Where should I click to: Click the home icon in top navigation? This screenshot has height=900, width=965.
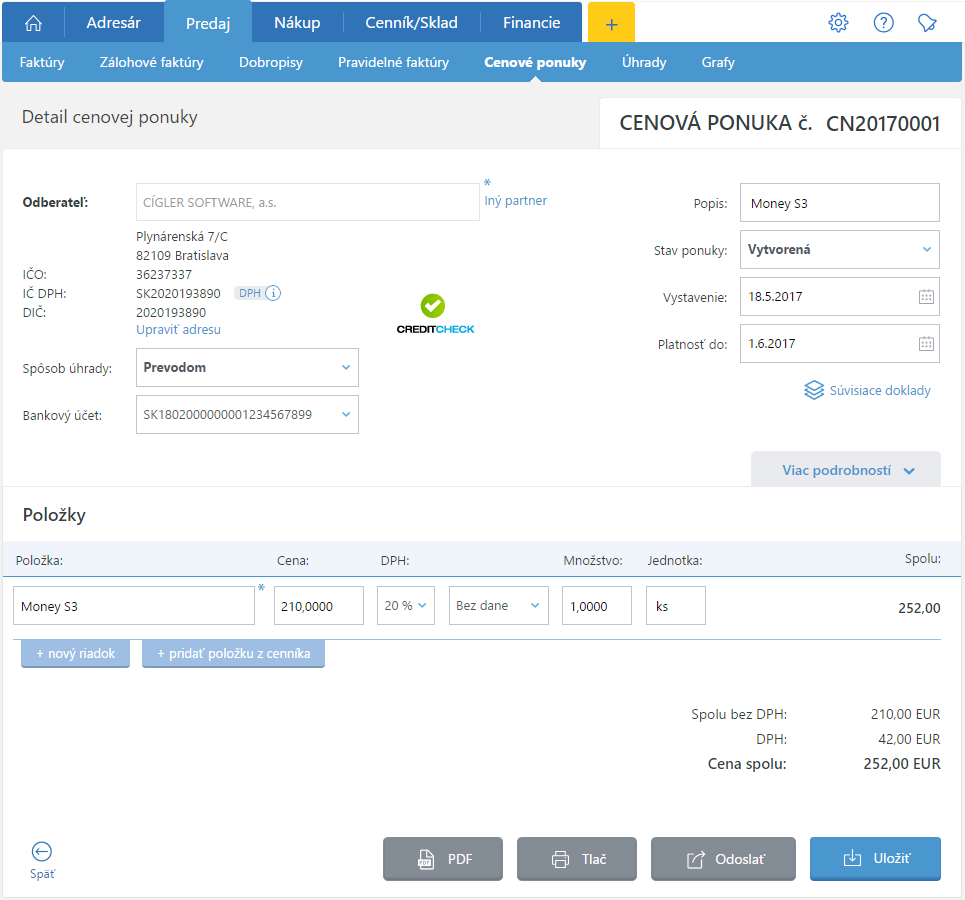[34, 23]
